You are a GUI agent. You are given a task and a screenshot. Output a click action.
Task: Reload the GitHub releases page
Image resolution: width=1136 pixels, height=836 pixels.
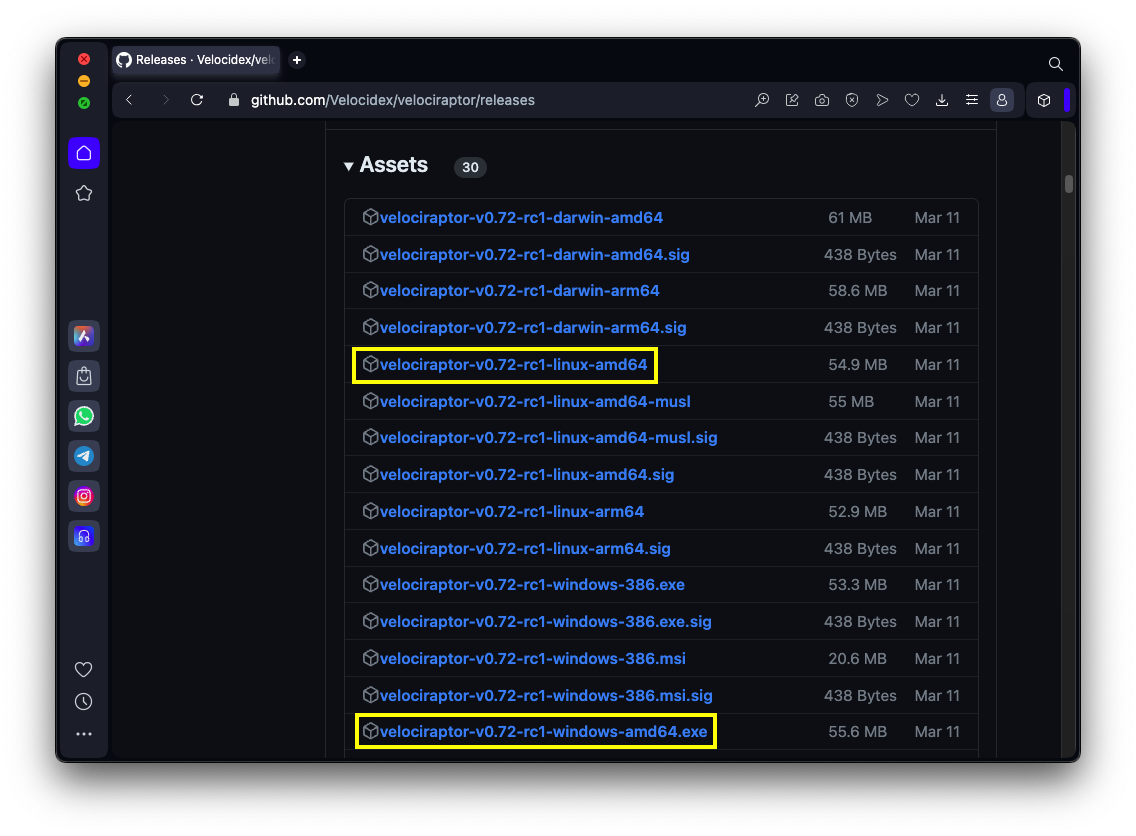tap(197, 100)
